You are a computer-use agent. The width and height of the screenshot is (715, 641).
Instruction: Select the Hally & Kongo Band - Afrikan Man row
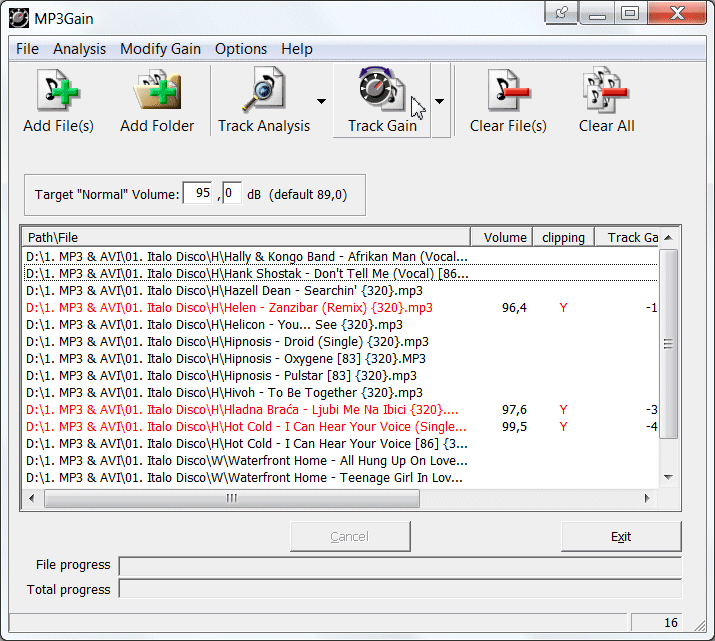pos(341,257)
